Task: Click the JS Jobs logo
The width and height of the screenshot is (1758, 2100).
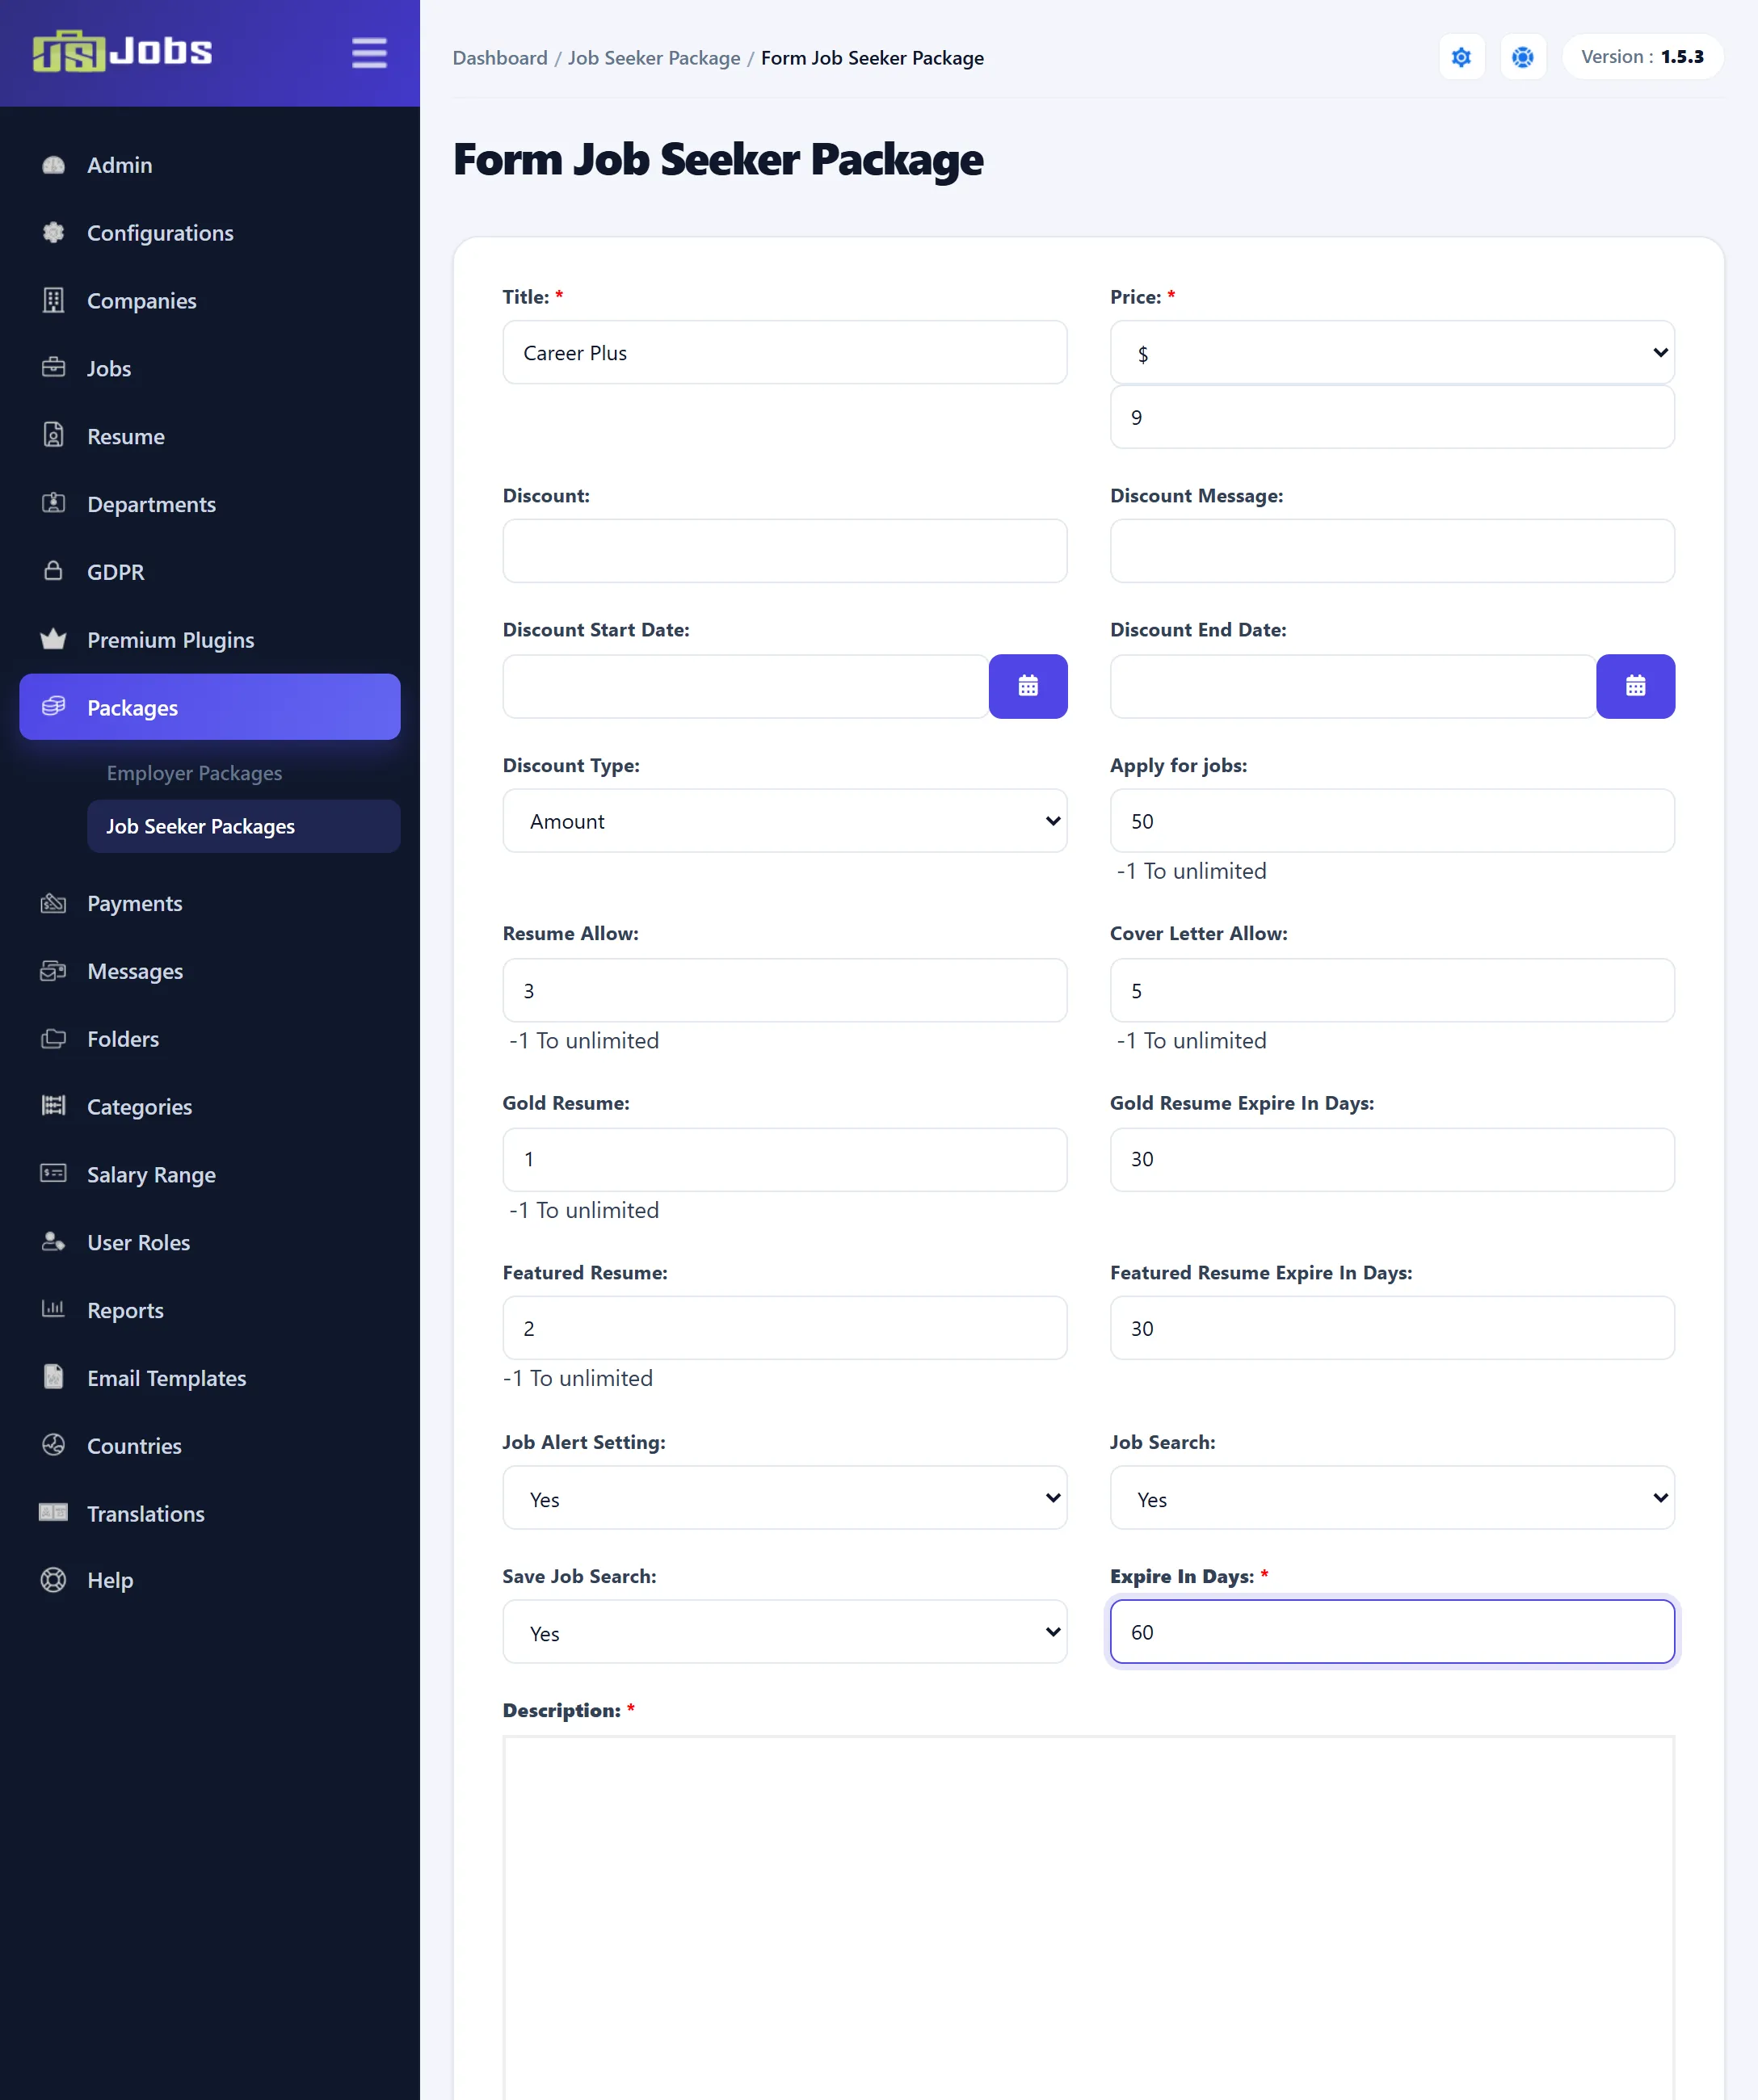Action: coord(122,51)
